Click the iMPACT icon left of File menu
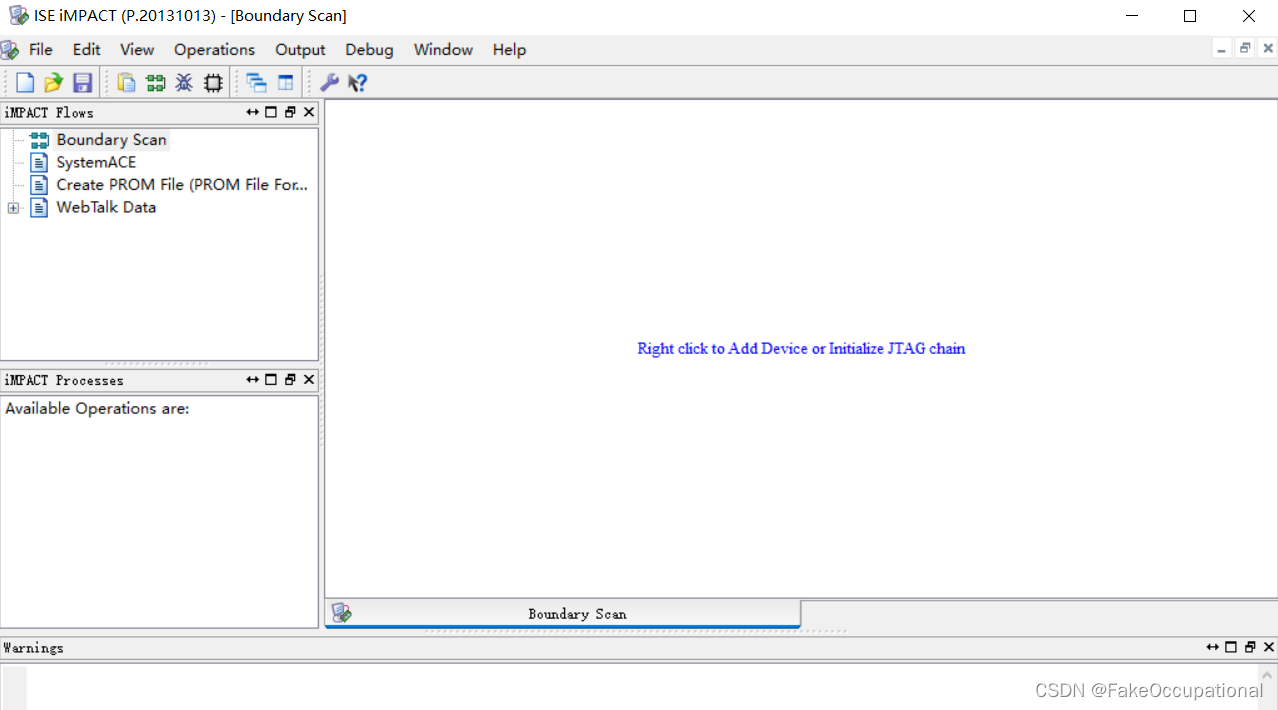The height and width of the screenshot is (710, 1278). [10, 50]
